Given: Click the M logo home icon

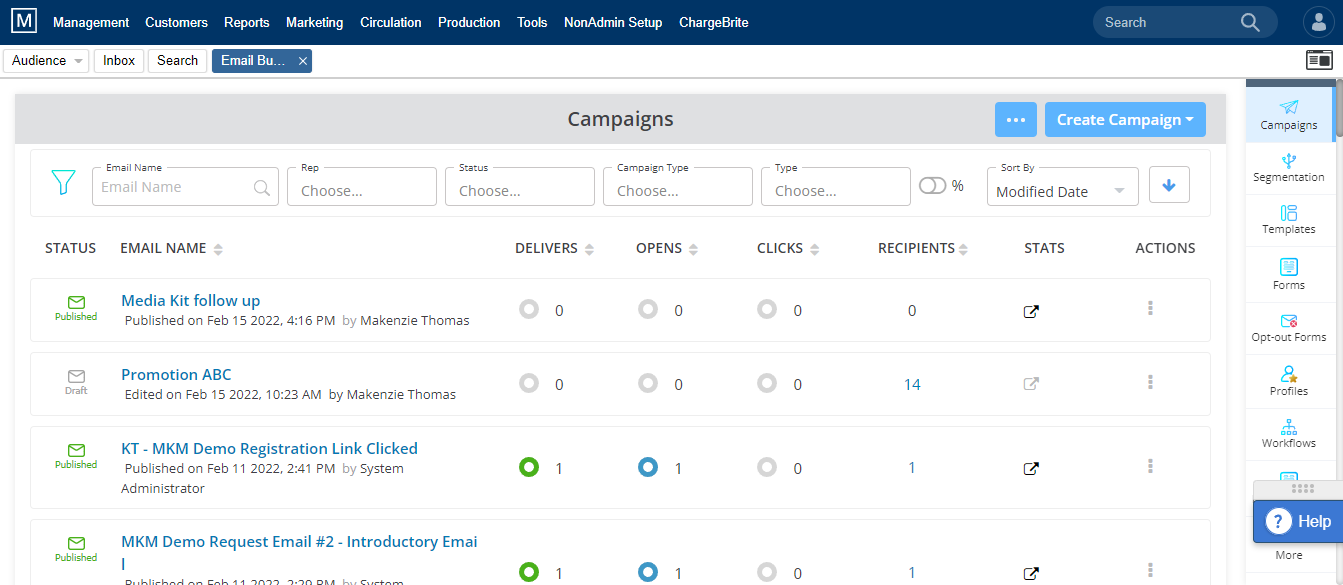Looking at the screenshot, I should point(25,21).
